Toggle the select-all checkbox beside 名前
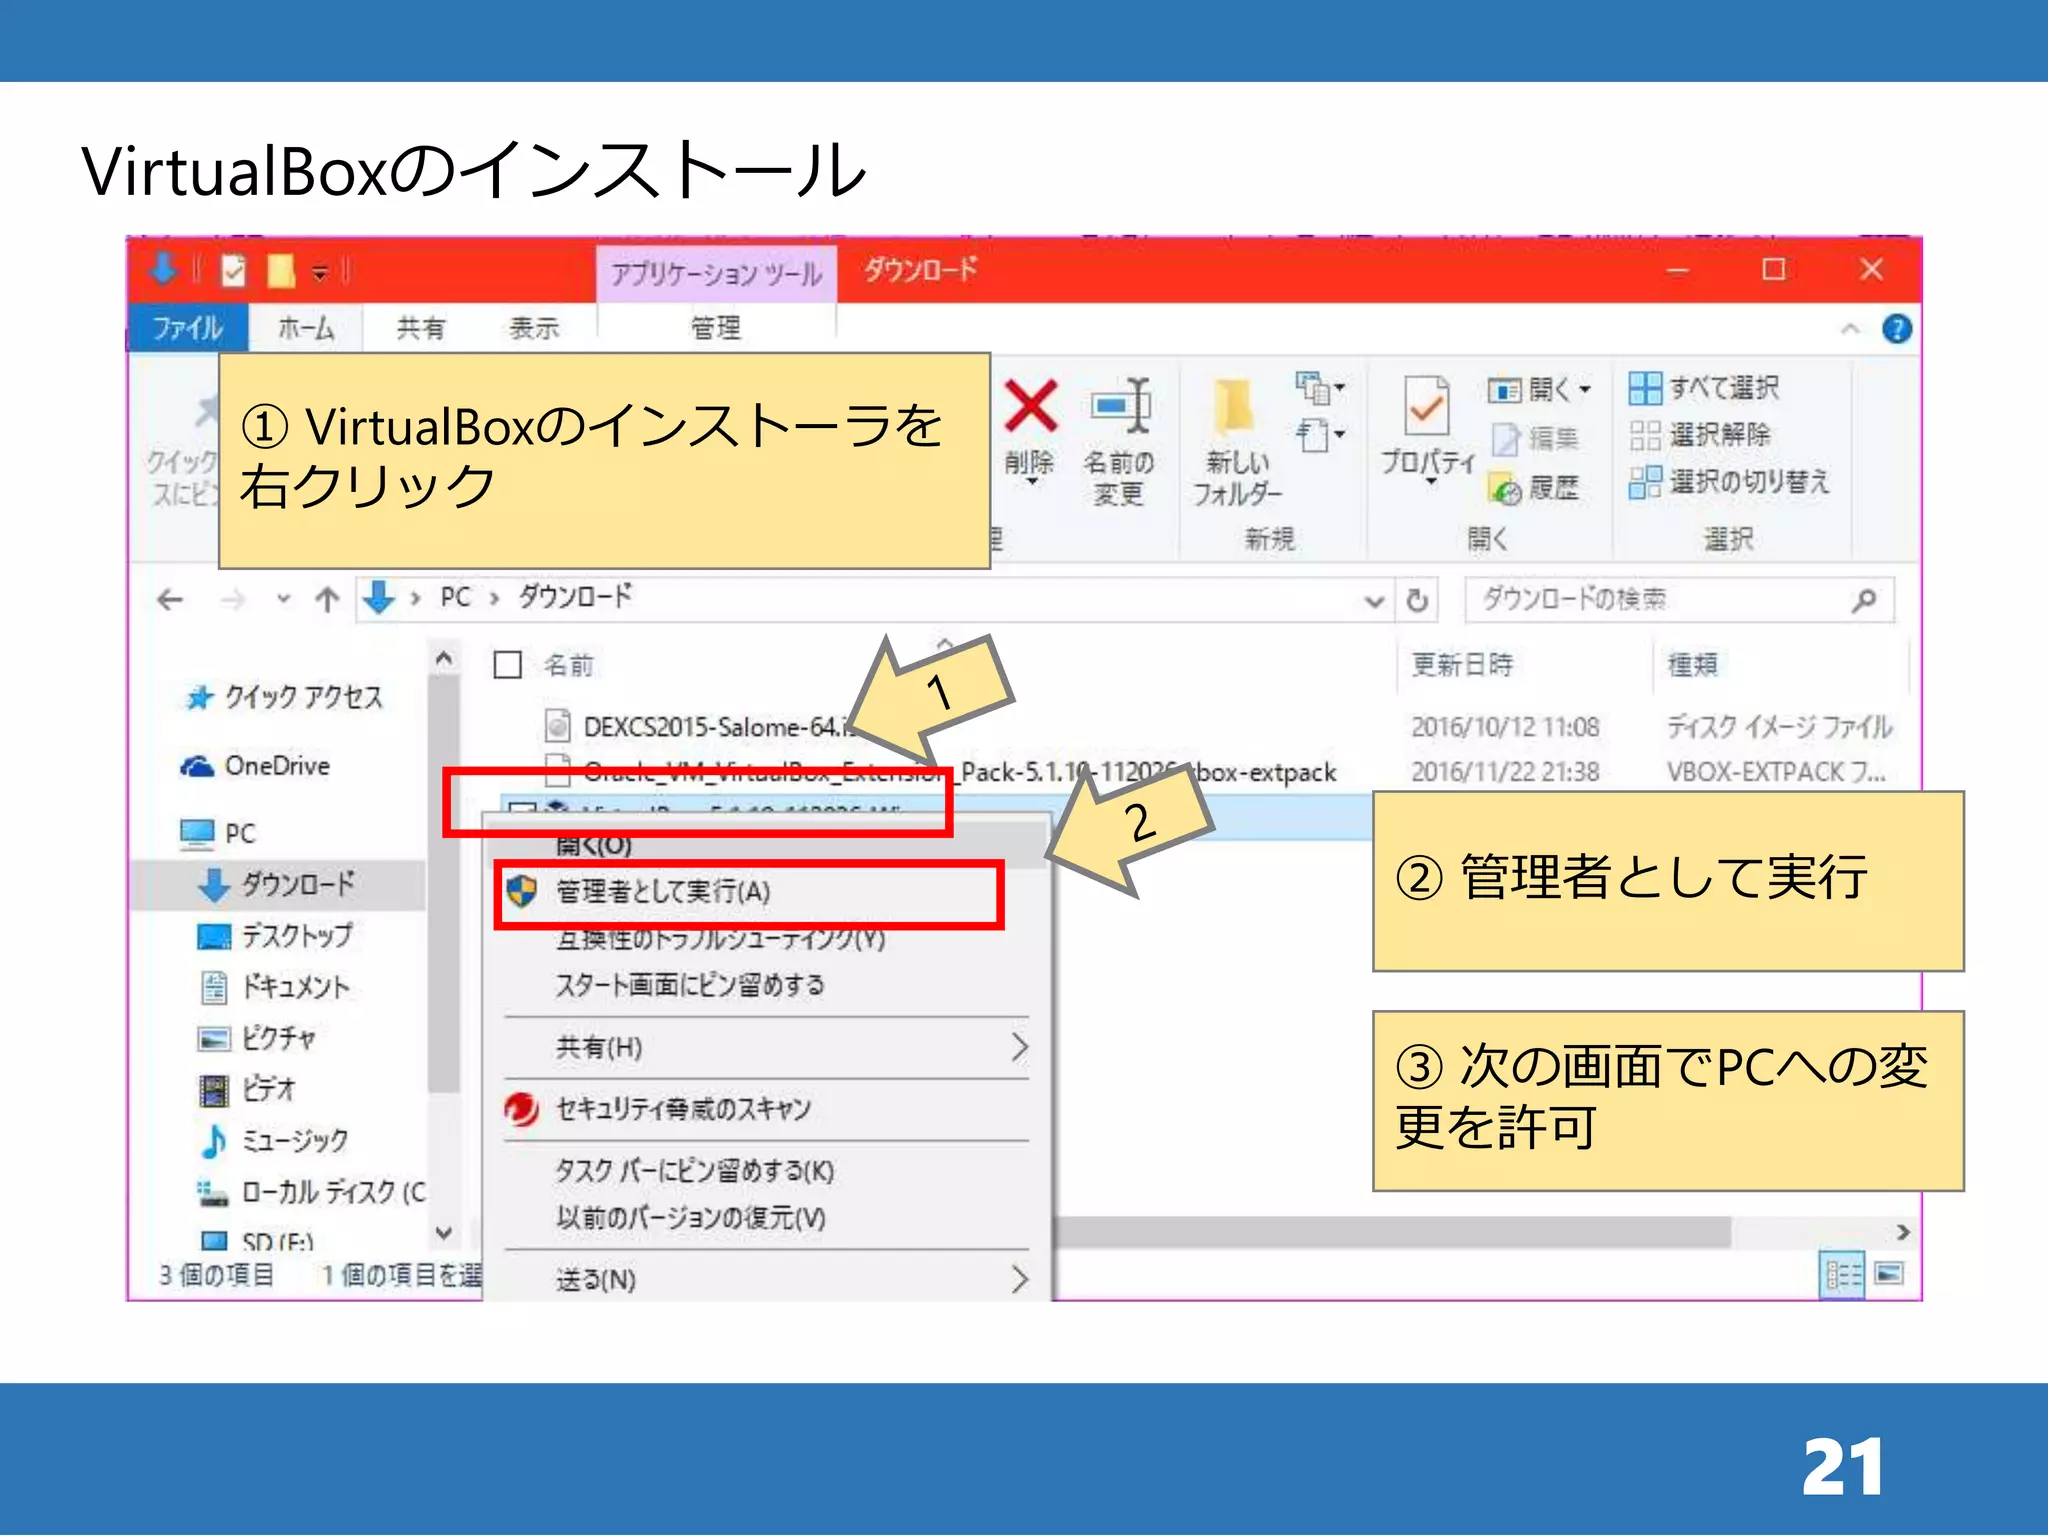This screenshot has height=1536, width=2048. 508,664
